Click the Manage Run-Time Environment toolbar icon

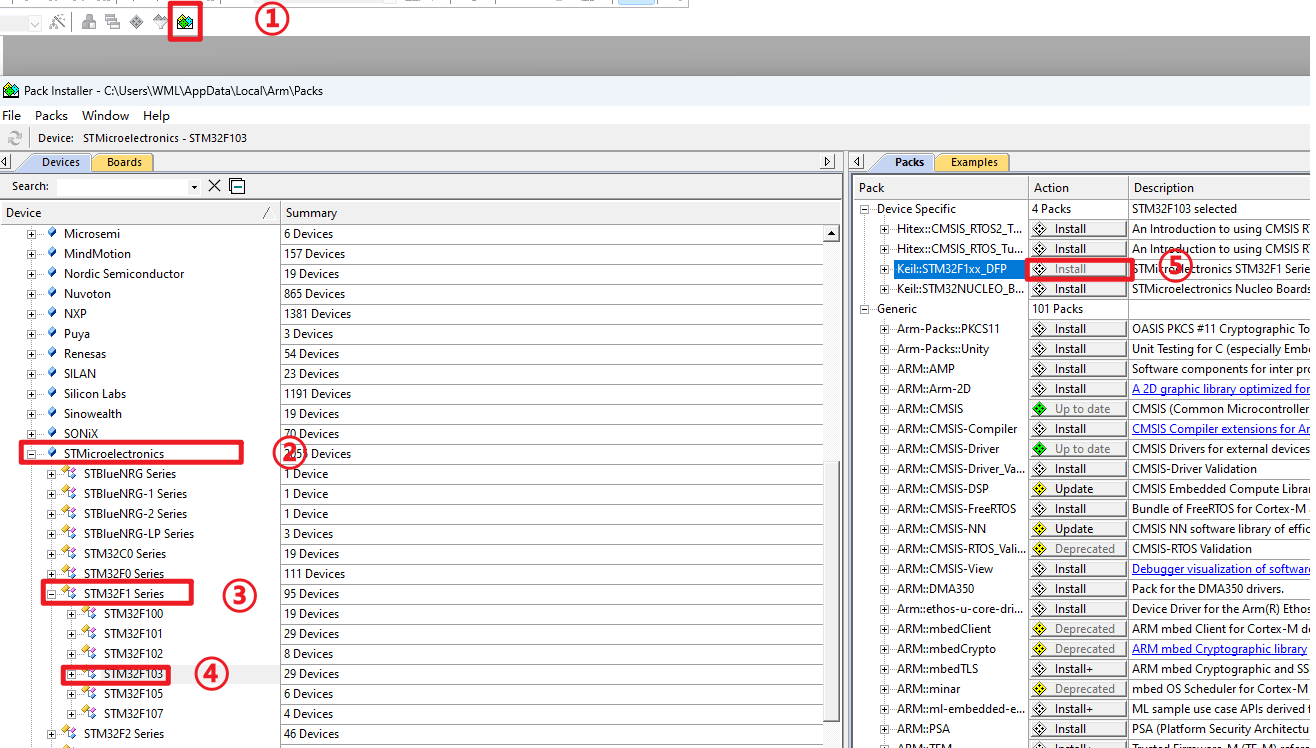coord(136,21)
